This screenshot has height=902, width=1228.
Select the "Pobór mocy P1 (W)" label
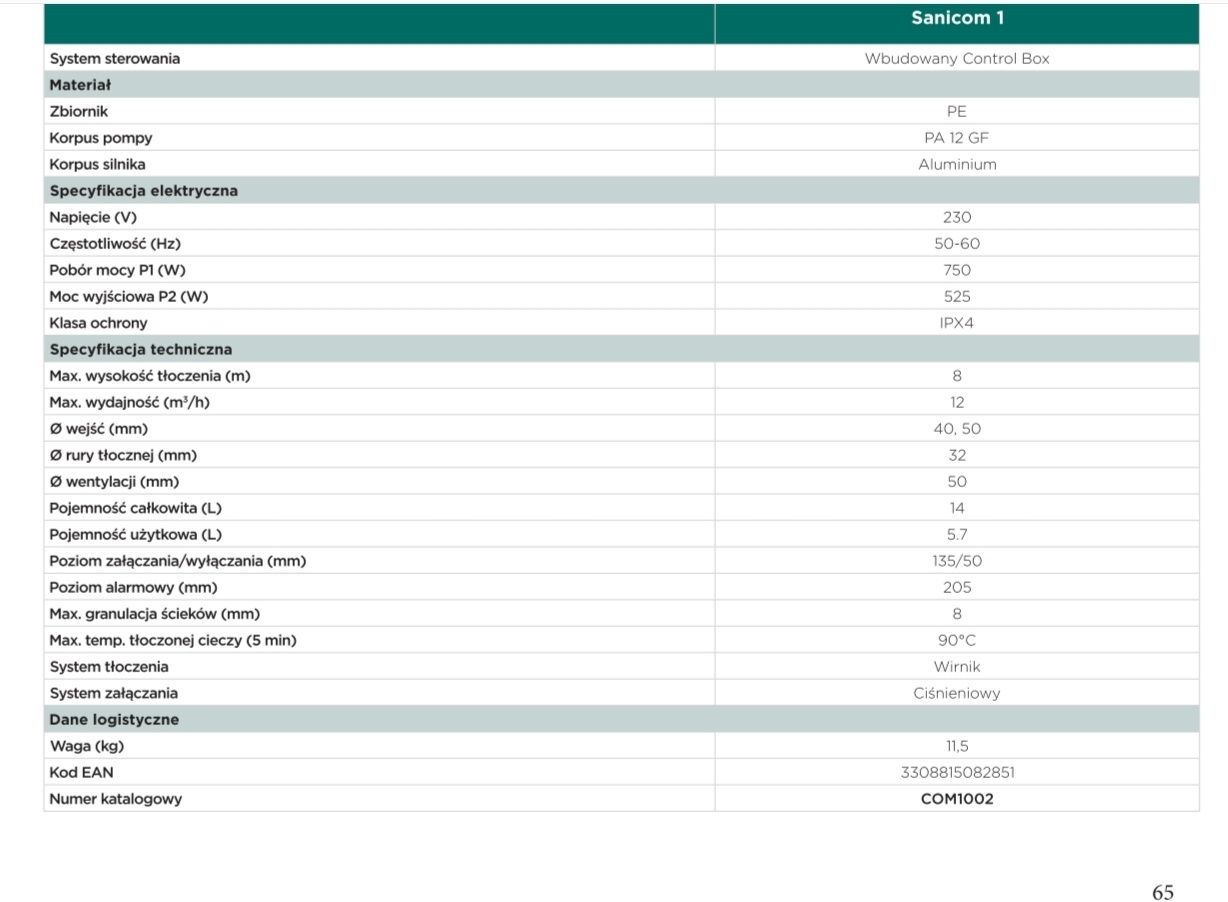(118, 270)
